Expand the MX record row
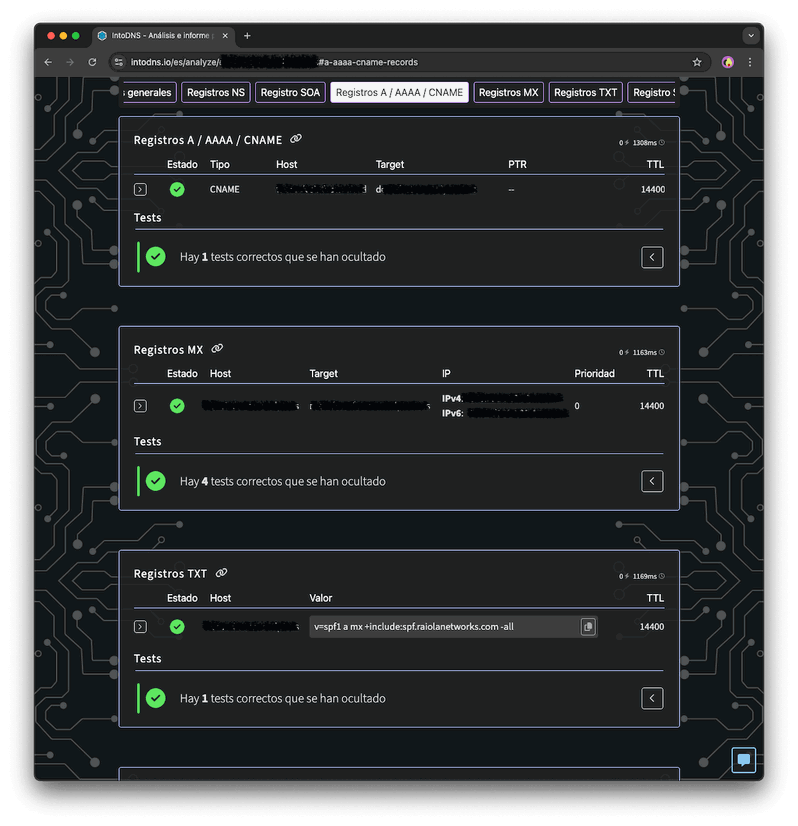This screenshot has width=798, height=826. (x=140, y=406)
